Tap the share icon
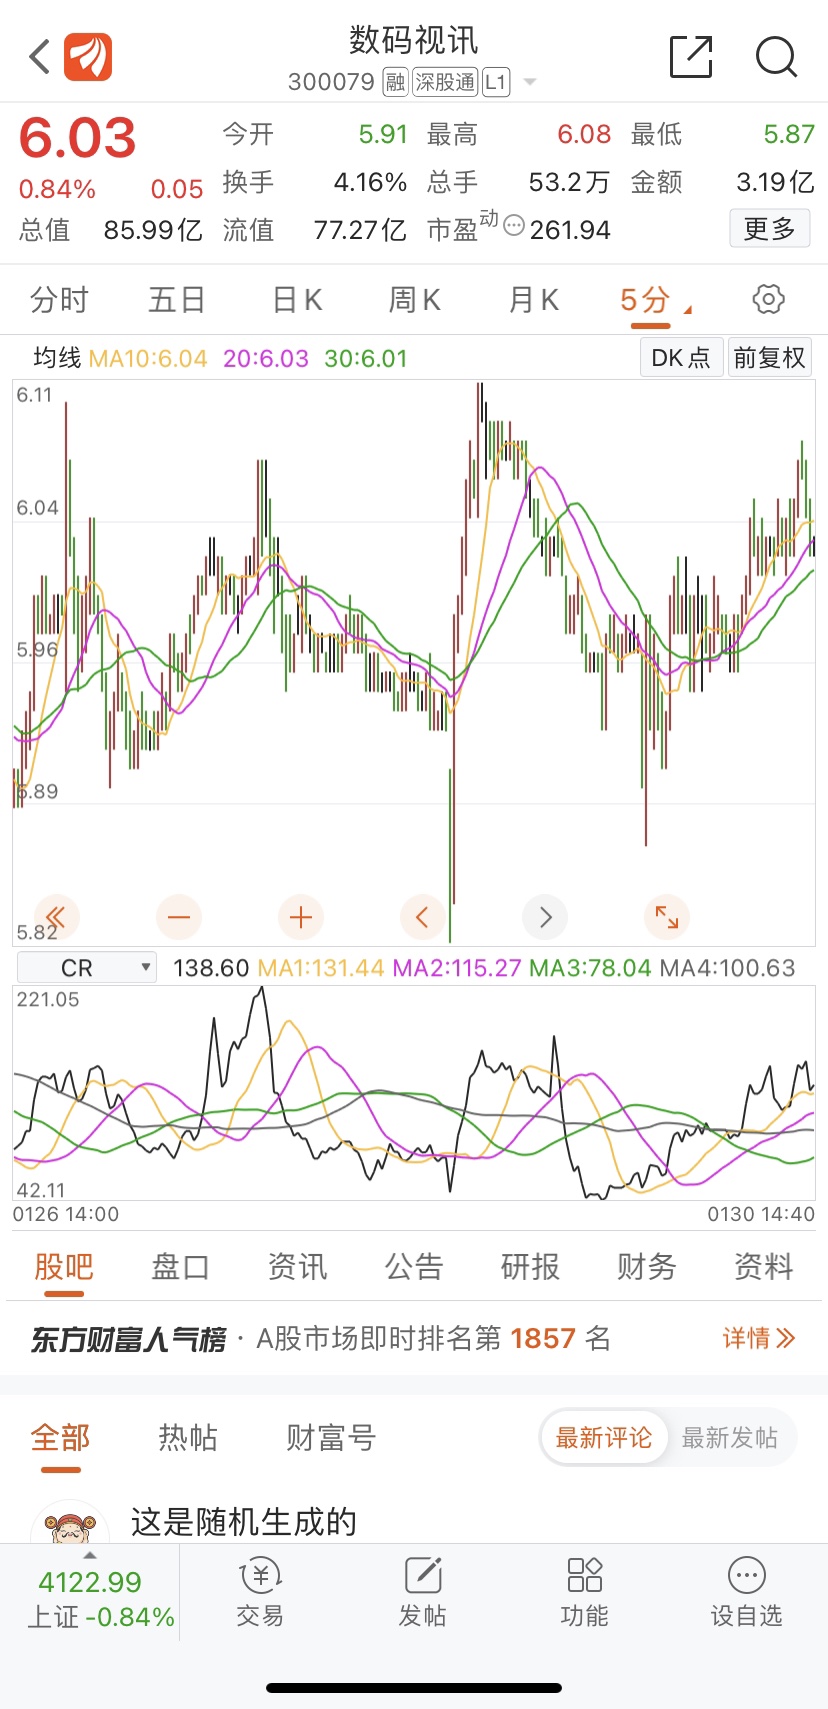 690,56
